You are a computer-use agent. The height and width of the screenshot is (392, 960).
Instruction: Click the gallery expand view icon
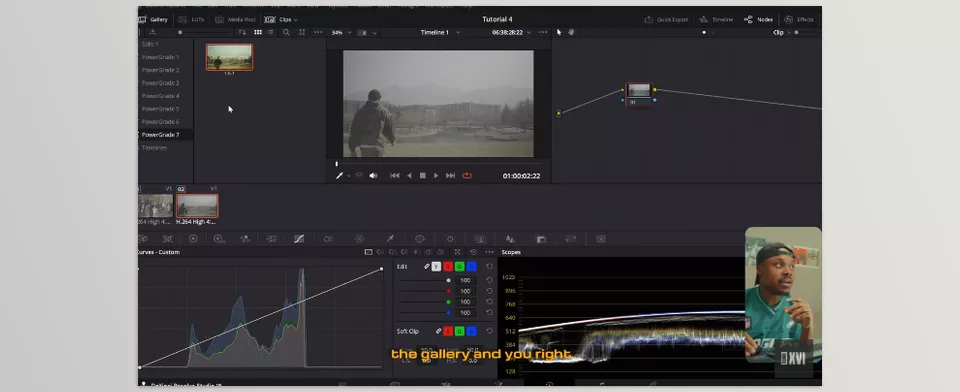click(x=302, y=32)
